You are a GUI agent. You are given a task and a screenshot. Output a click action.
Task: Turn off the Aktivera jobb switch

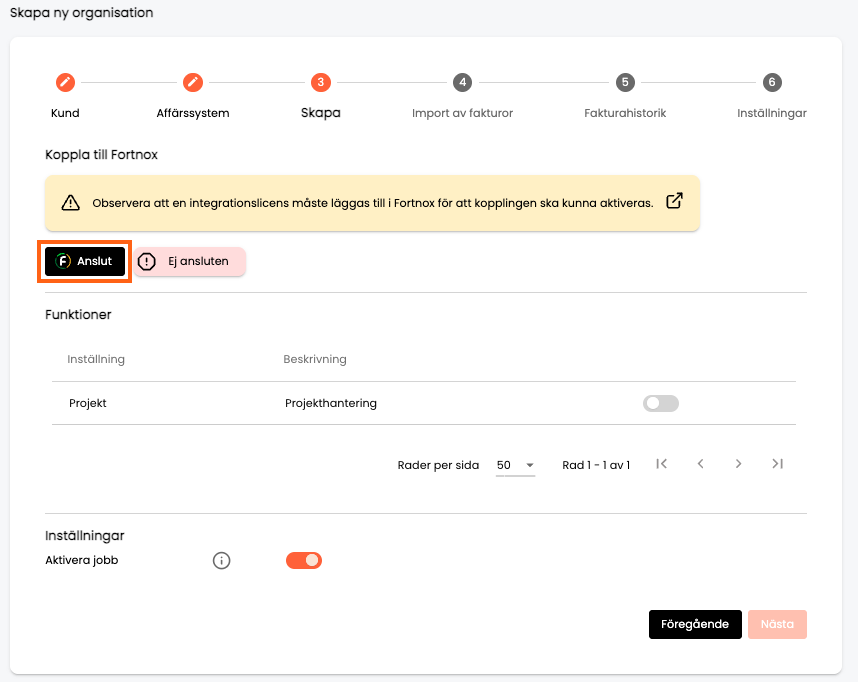pyautogui.click(x=304, y=560)
